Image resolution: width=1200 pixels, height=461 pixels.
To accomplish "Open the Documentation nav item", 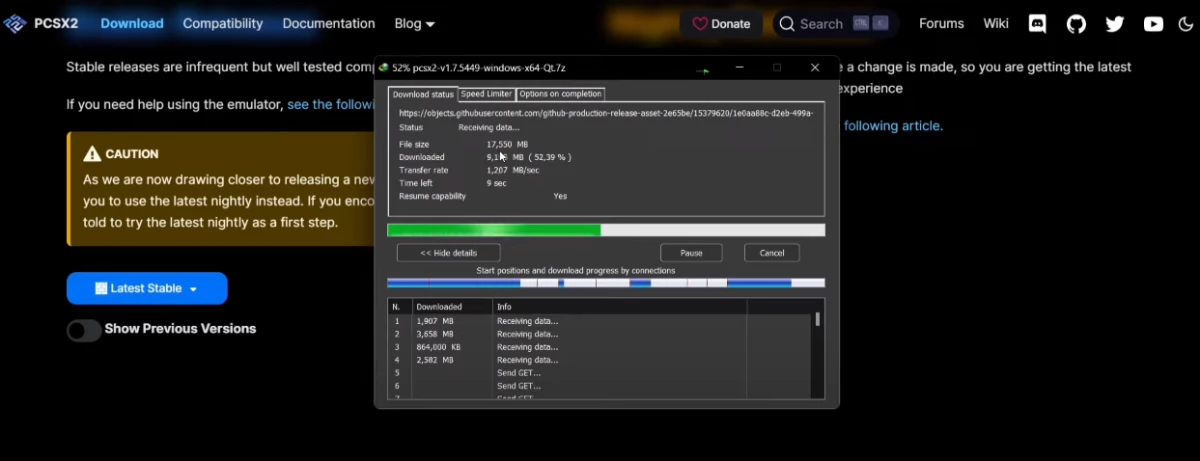I will [x=329, y=23].
